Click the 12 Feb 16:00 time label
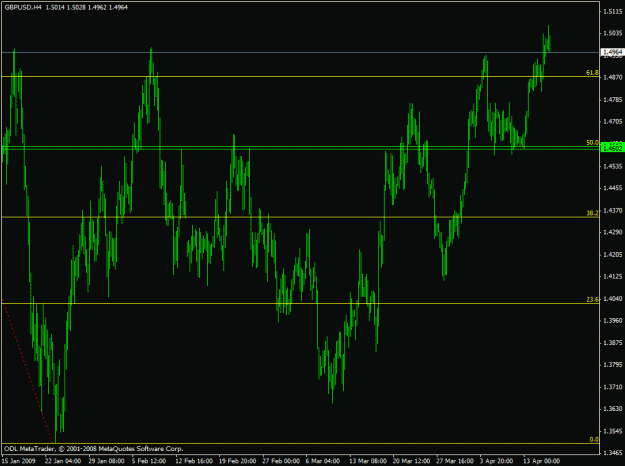 click(194, 461)
